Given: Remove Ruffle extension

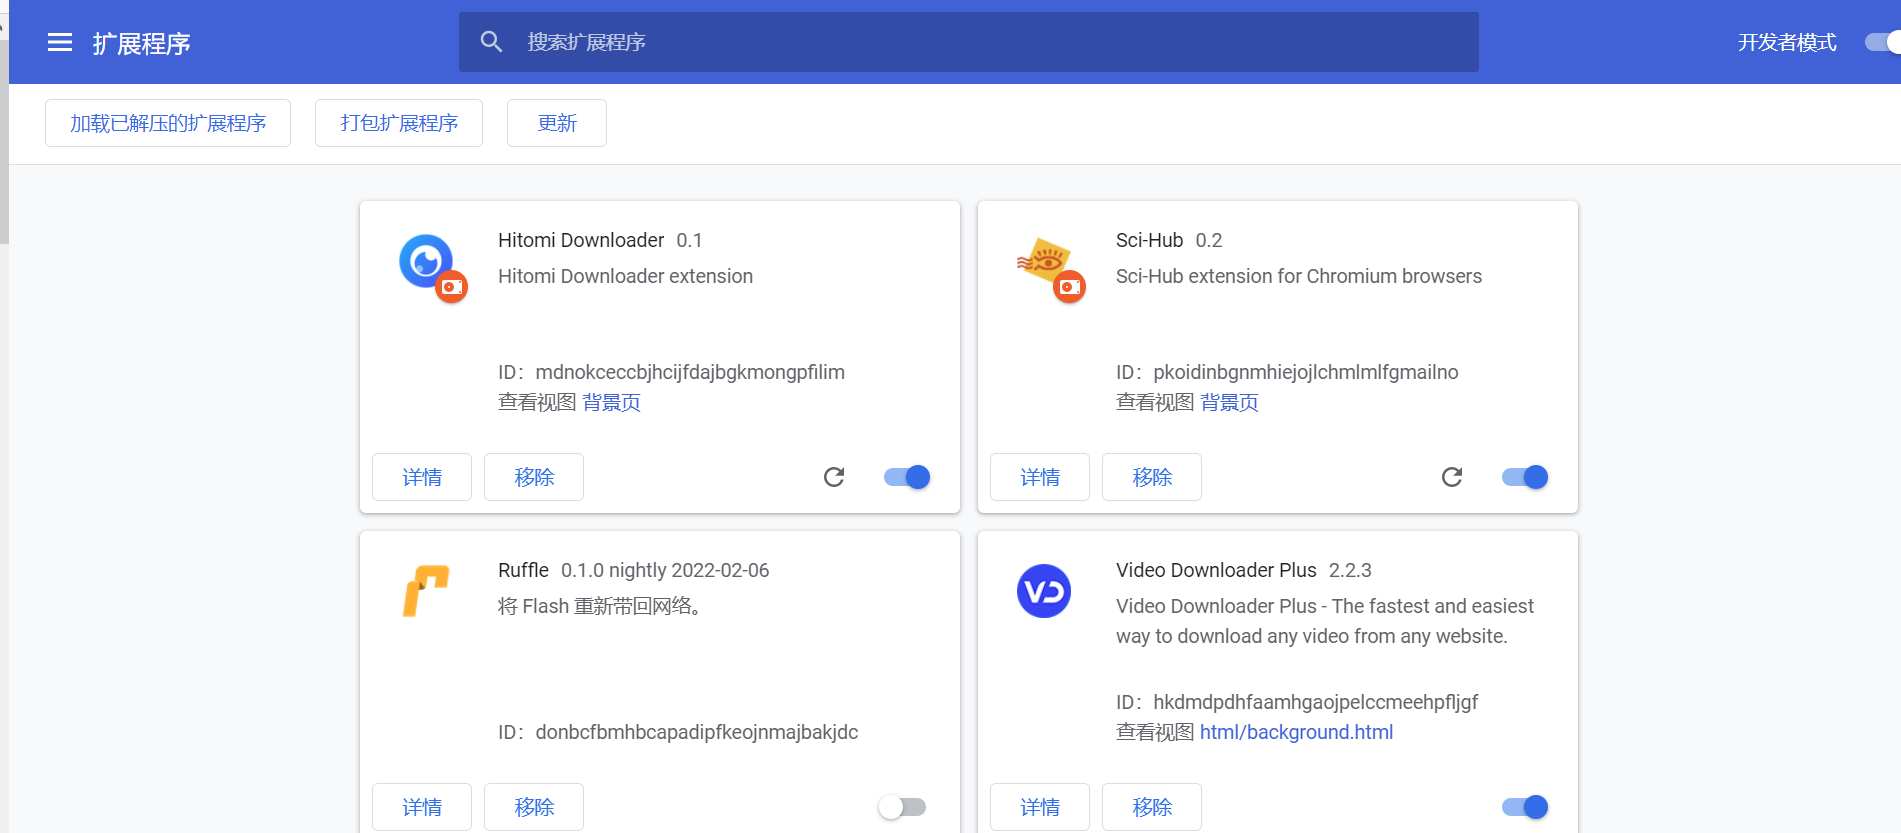Looking at the screenshot, I should [534, 807].
